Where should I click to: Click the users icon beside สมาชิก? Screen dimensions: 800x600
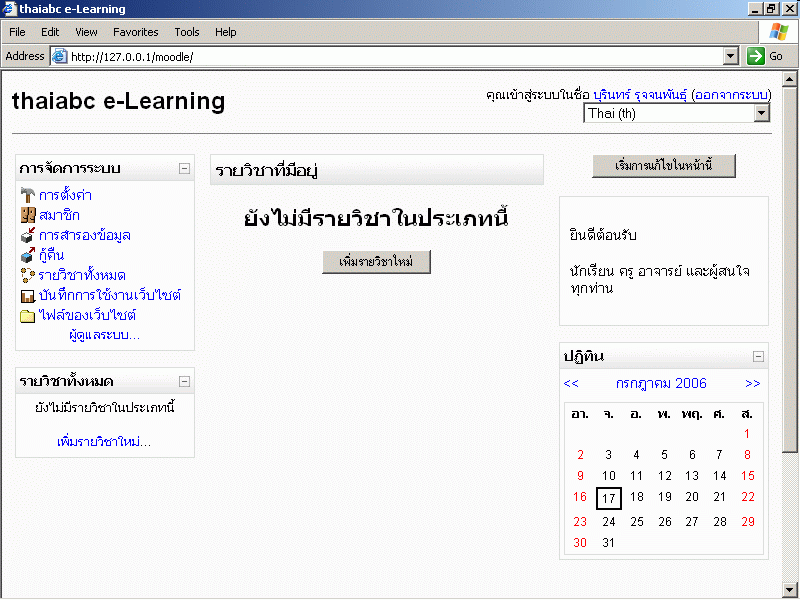click(28, 216)
